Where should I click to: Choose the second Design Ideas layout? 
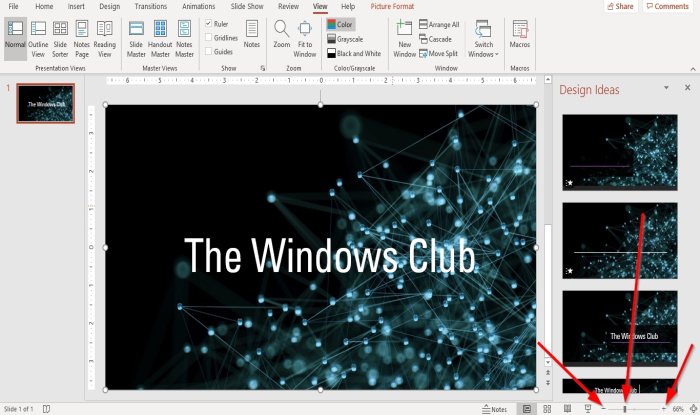pos(620,241)
